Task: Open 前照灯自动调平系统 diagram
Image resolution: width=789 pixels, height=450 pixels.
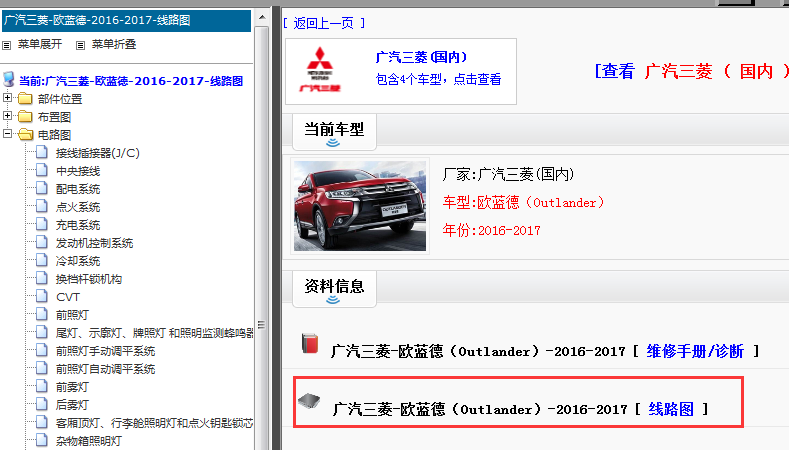Action: [106, 369]
